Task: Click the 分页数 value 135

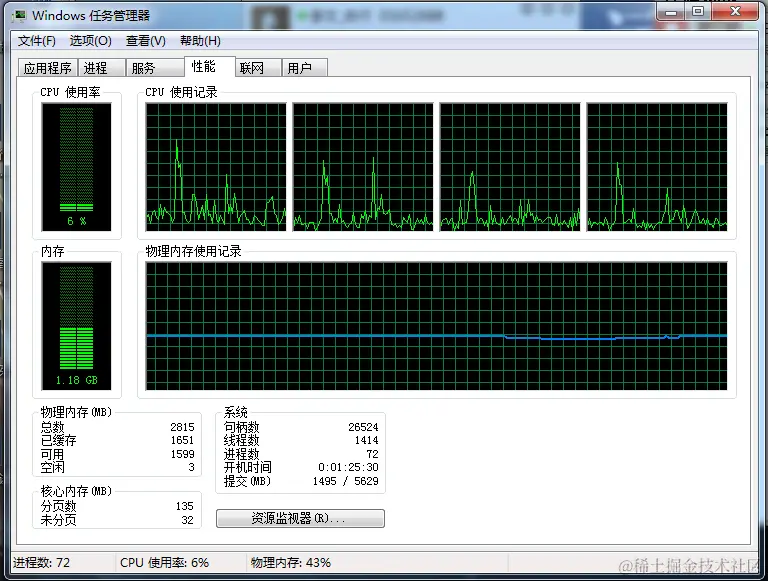Action: 185,506
